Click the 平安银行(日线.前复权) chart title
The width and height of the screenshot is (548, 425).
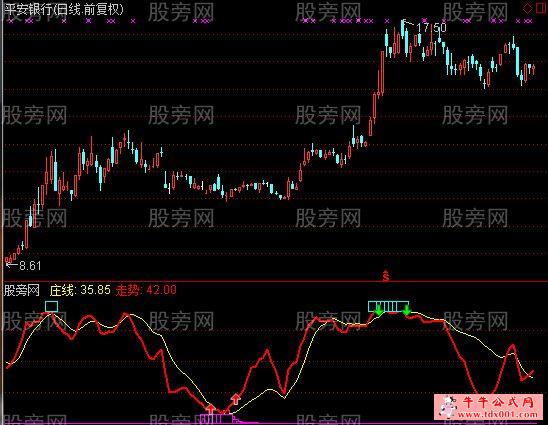coord(64,9)
